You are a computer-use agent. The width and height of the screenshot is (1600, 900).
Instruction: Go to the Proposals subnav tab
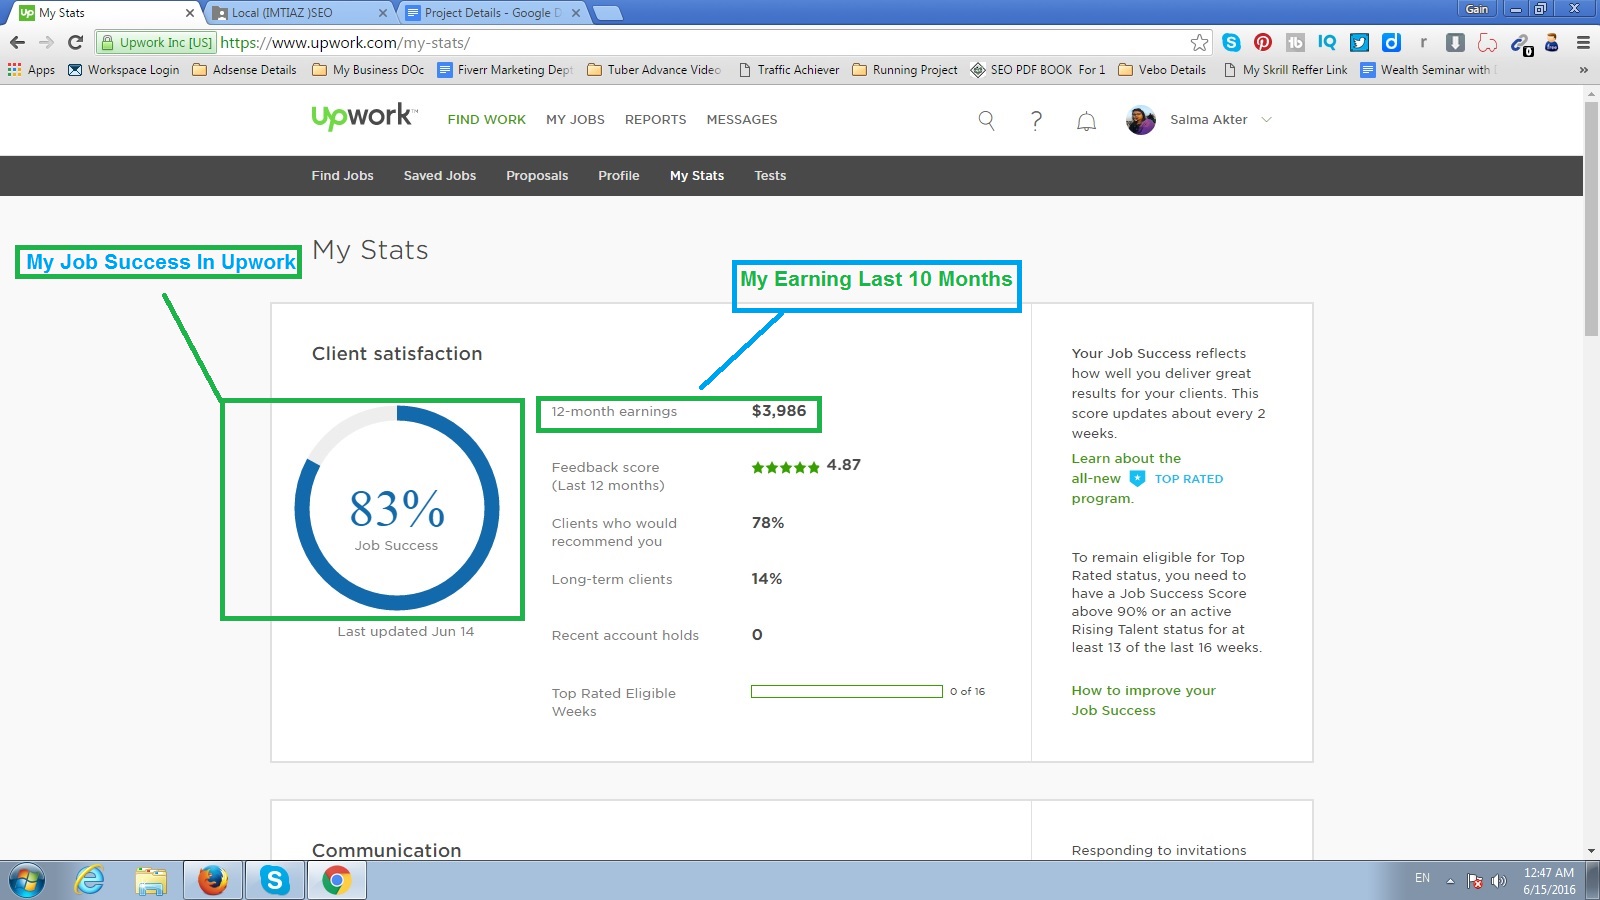pos(536,176)
